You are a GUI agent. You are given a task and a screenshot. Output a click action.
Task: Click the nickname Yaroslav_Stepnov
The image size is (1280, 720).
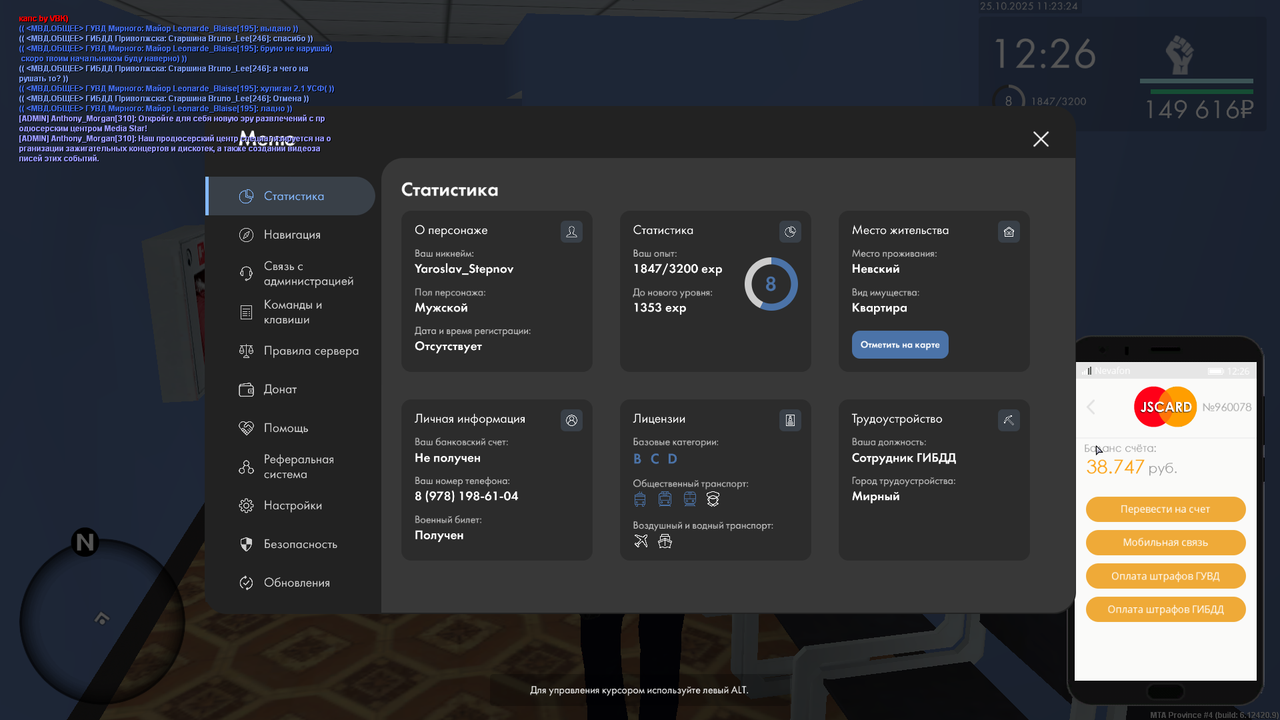464,269
